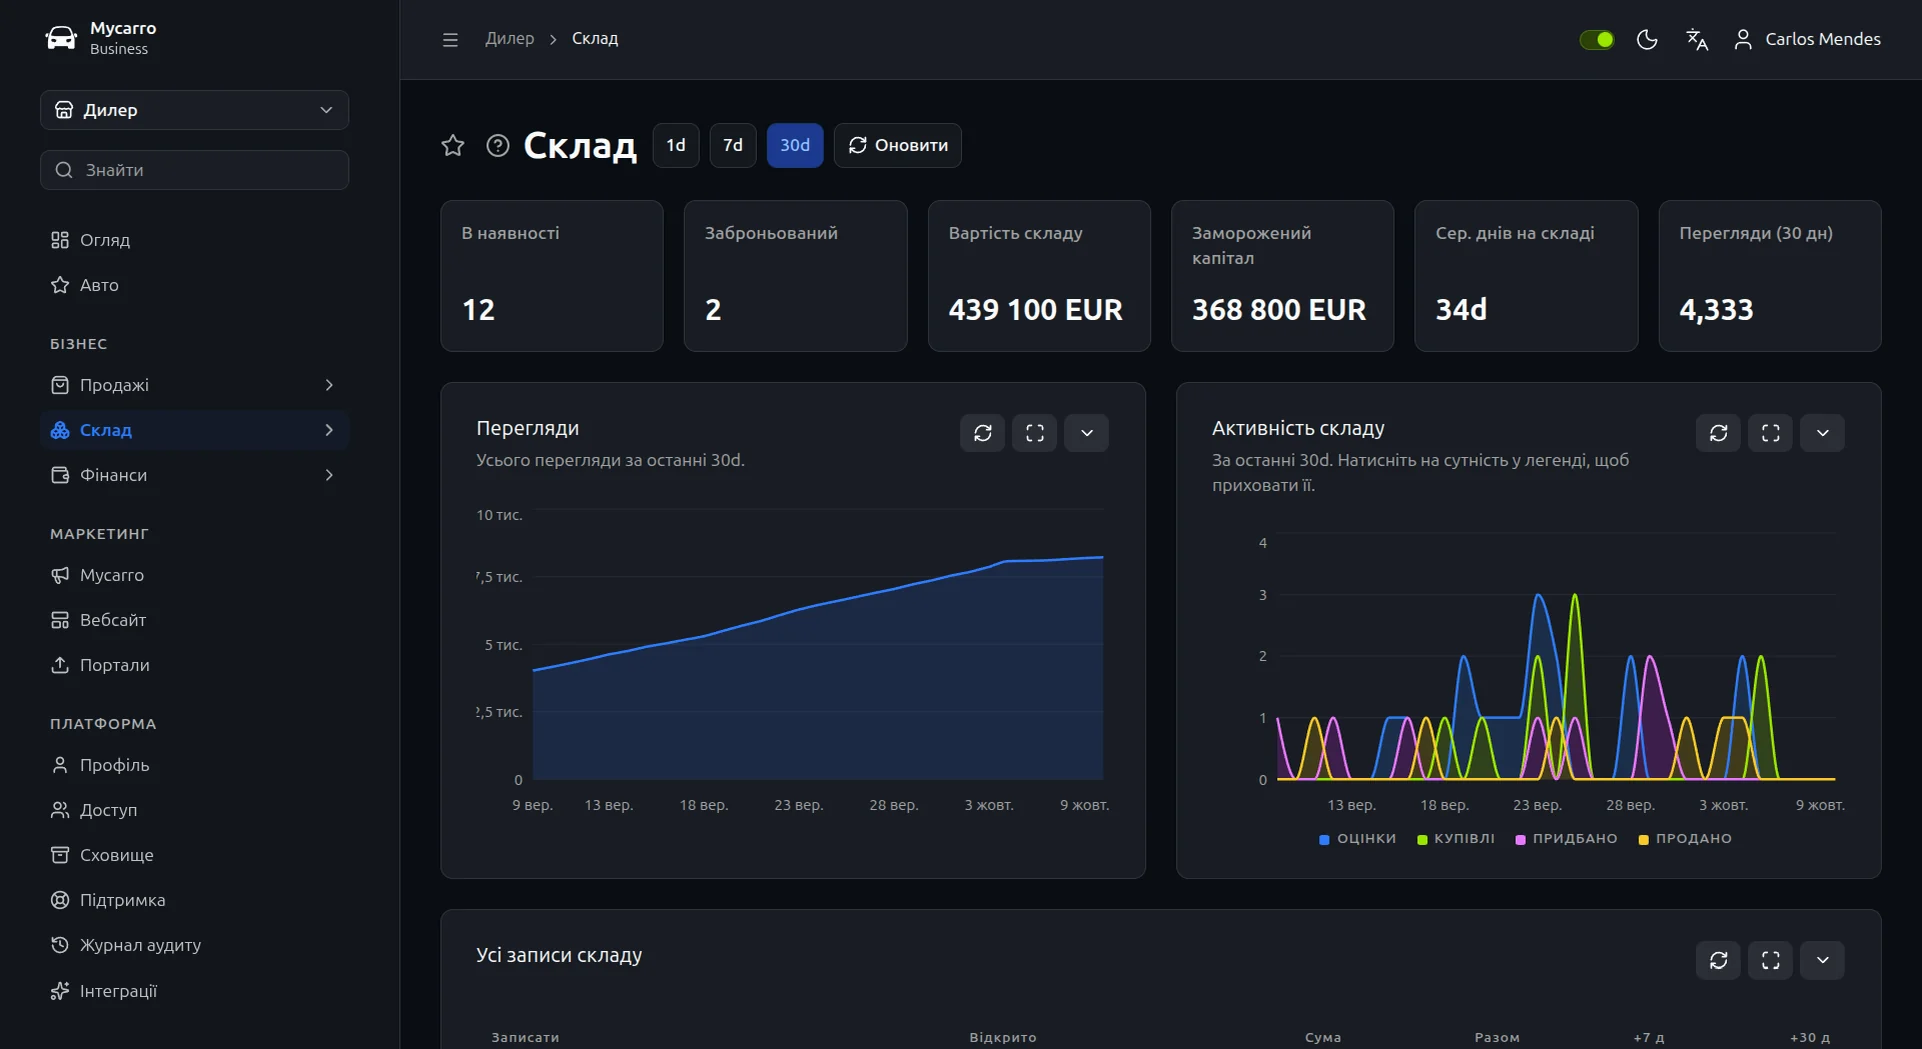Collapse the Активність складу panel chevron
The height and width of the screenshot is (1049, 1922).
pyautogui.click(x=1823, y=433)
